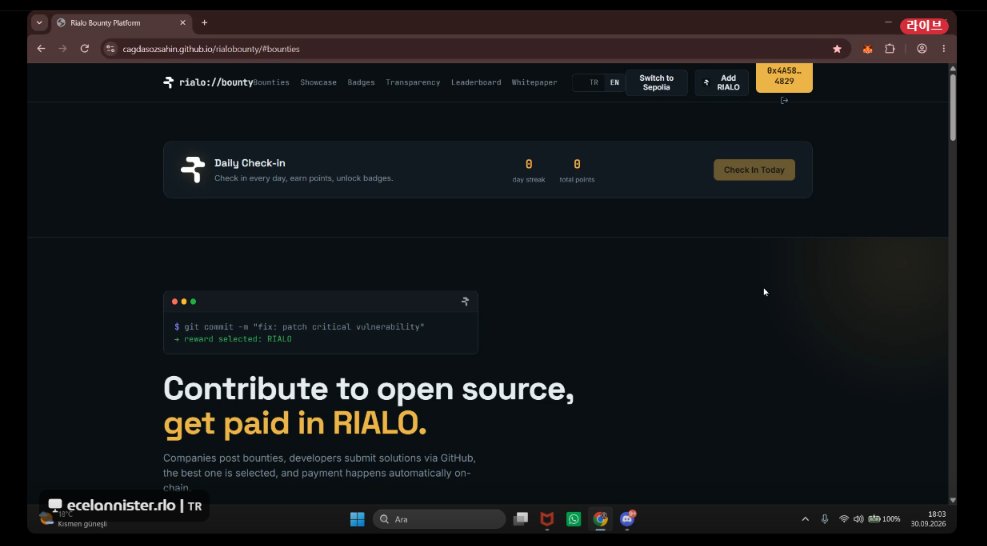Click the day streak counter
This screenshot has height=546, width=987.
coord(528,171)
